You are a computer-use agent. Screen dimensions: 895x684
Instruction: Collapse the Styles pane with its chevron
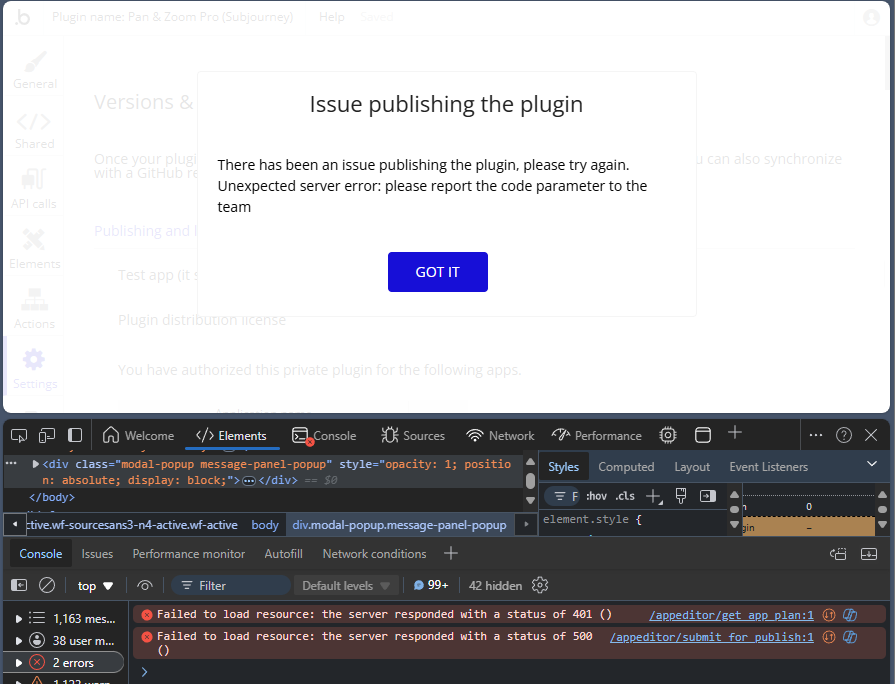(870, 465)
